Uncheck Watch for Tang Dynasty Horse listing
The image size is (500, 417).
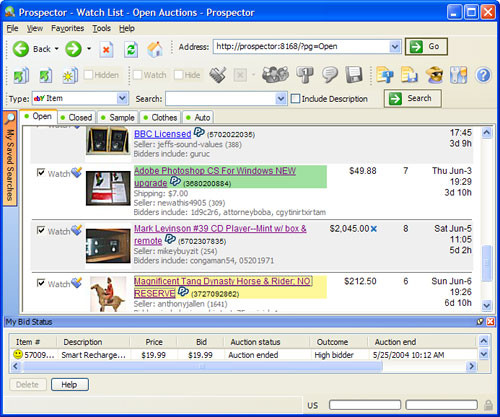(x=41, y=283)
